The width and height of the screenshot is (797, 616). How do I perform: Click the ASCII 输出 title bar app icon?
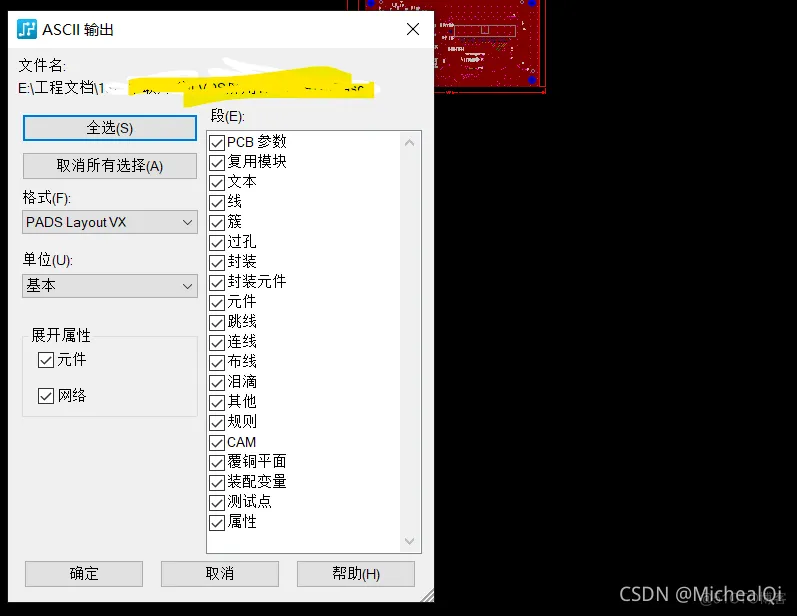click(x=27, y=29)
